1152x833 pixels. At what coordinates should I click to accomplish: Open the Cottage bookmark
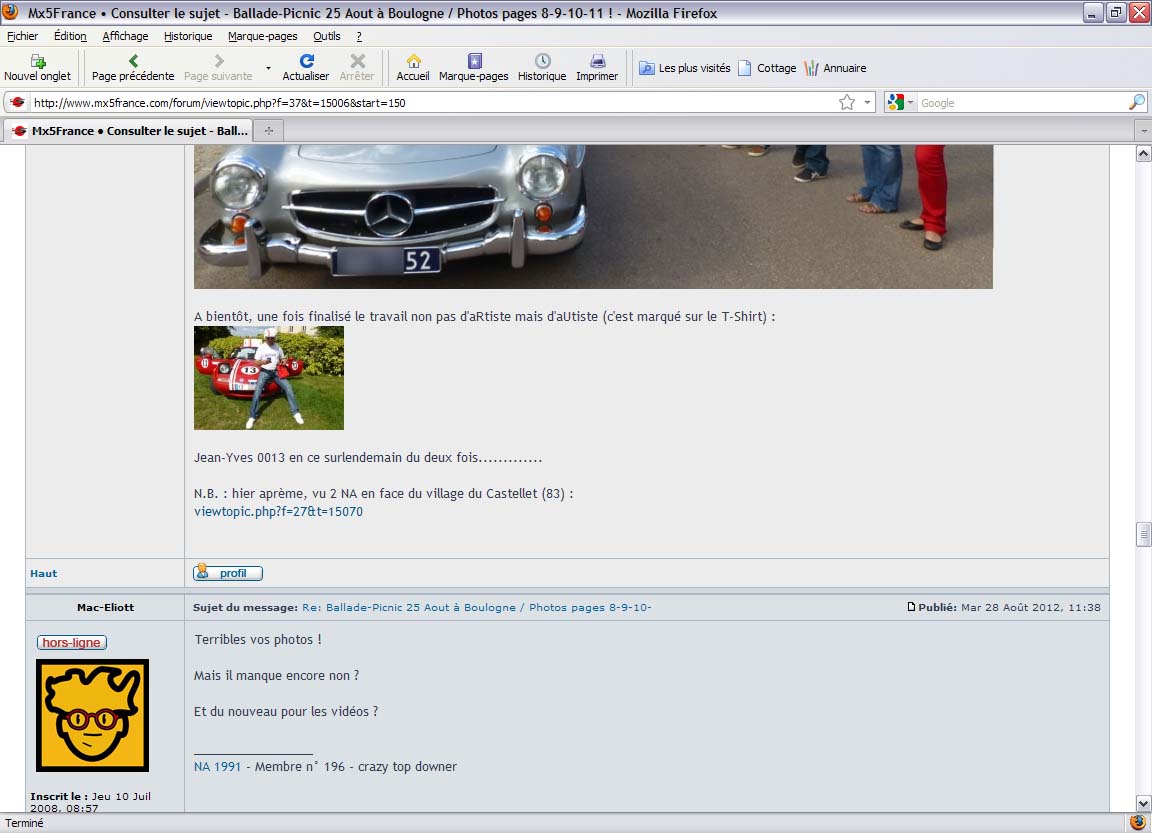coord(767,68)
